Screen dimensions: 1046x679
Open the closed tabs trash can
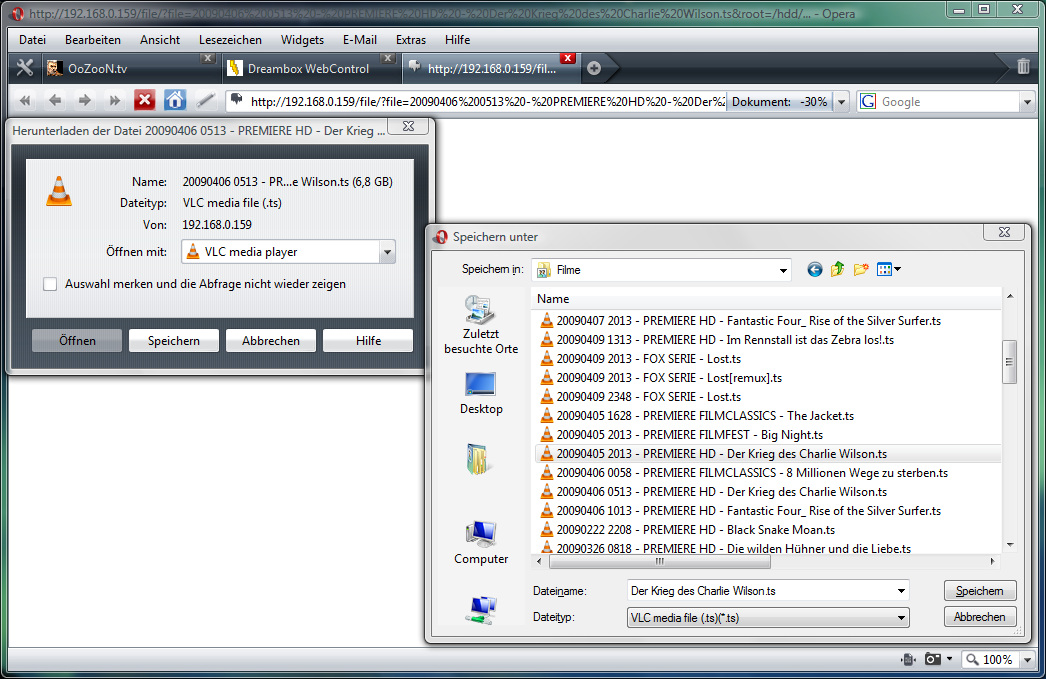coord(1023,67)
